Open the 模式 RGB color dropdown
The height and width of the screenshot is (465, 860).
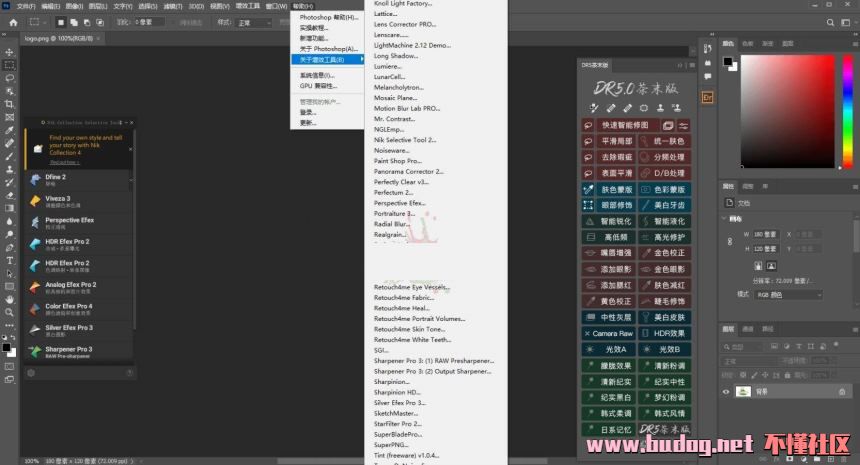(787, 294)
